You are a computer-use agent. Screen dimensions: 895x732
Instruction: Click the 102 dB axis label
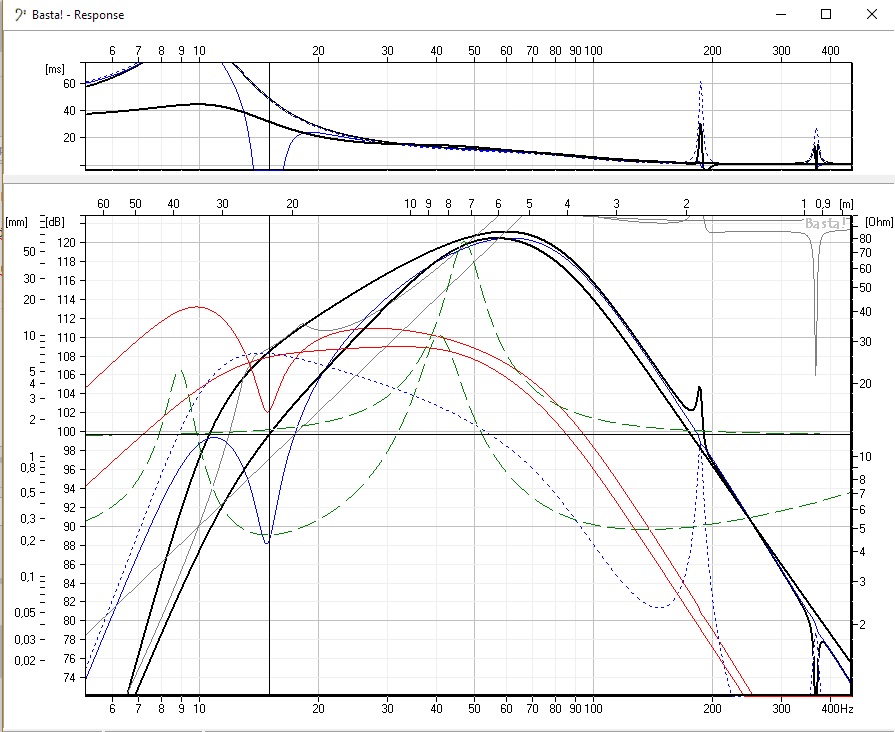[x=67, y=412]
